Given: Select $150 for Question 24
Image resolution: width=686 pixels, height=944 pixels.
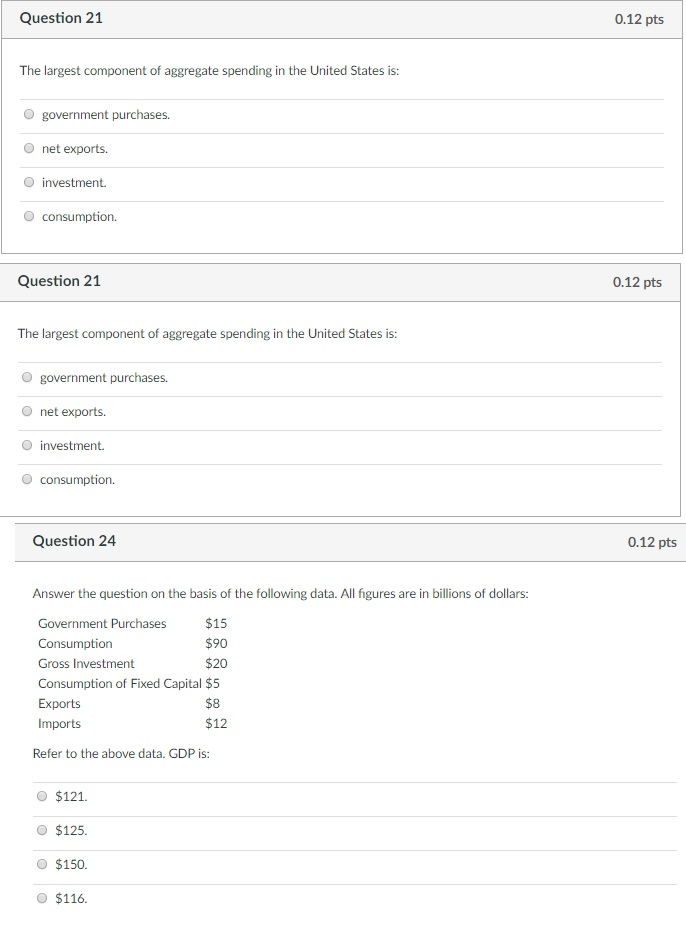Looking at the screenshot, I should point(41,864).
